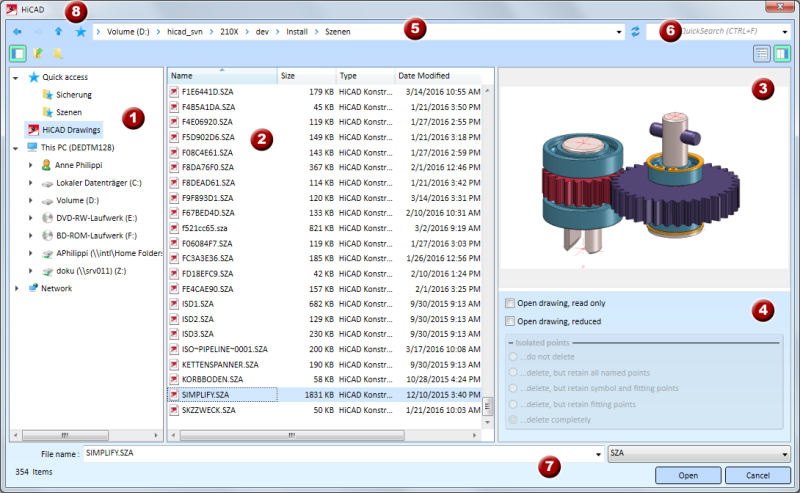The height and width of the screenshot is (493, 800).
Task: Go back with the blue back arrow
Action: click(x=17, y=32)
